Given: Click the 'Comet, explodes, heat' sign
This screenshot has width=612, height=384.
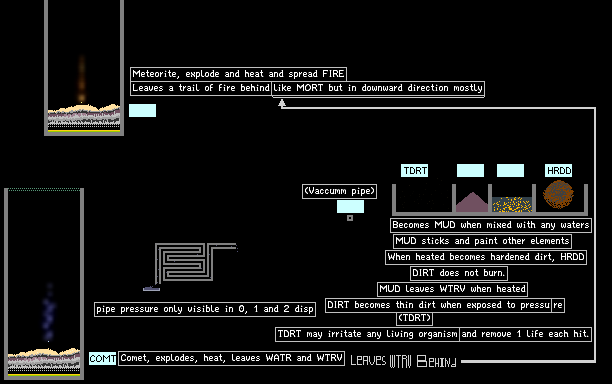Looking at the screenshot, I should tap(231, 358).
